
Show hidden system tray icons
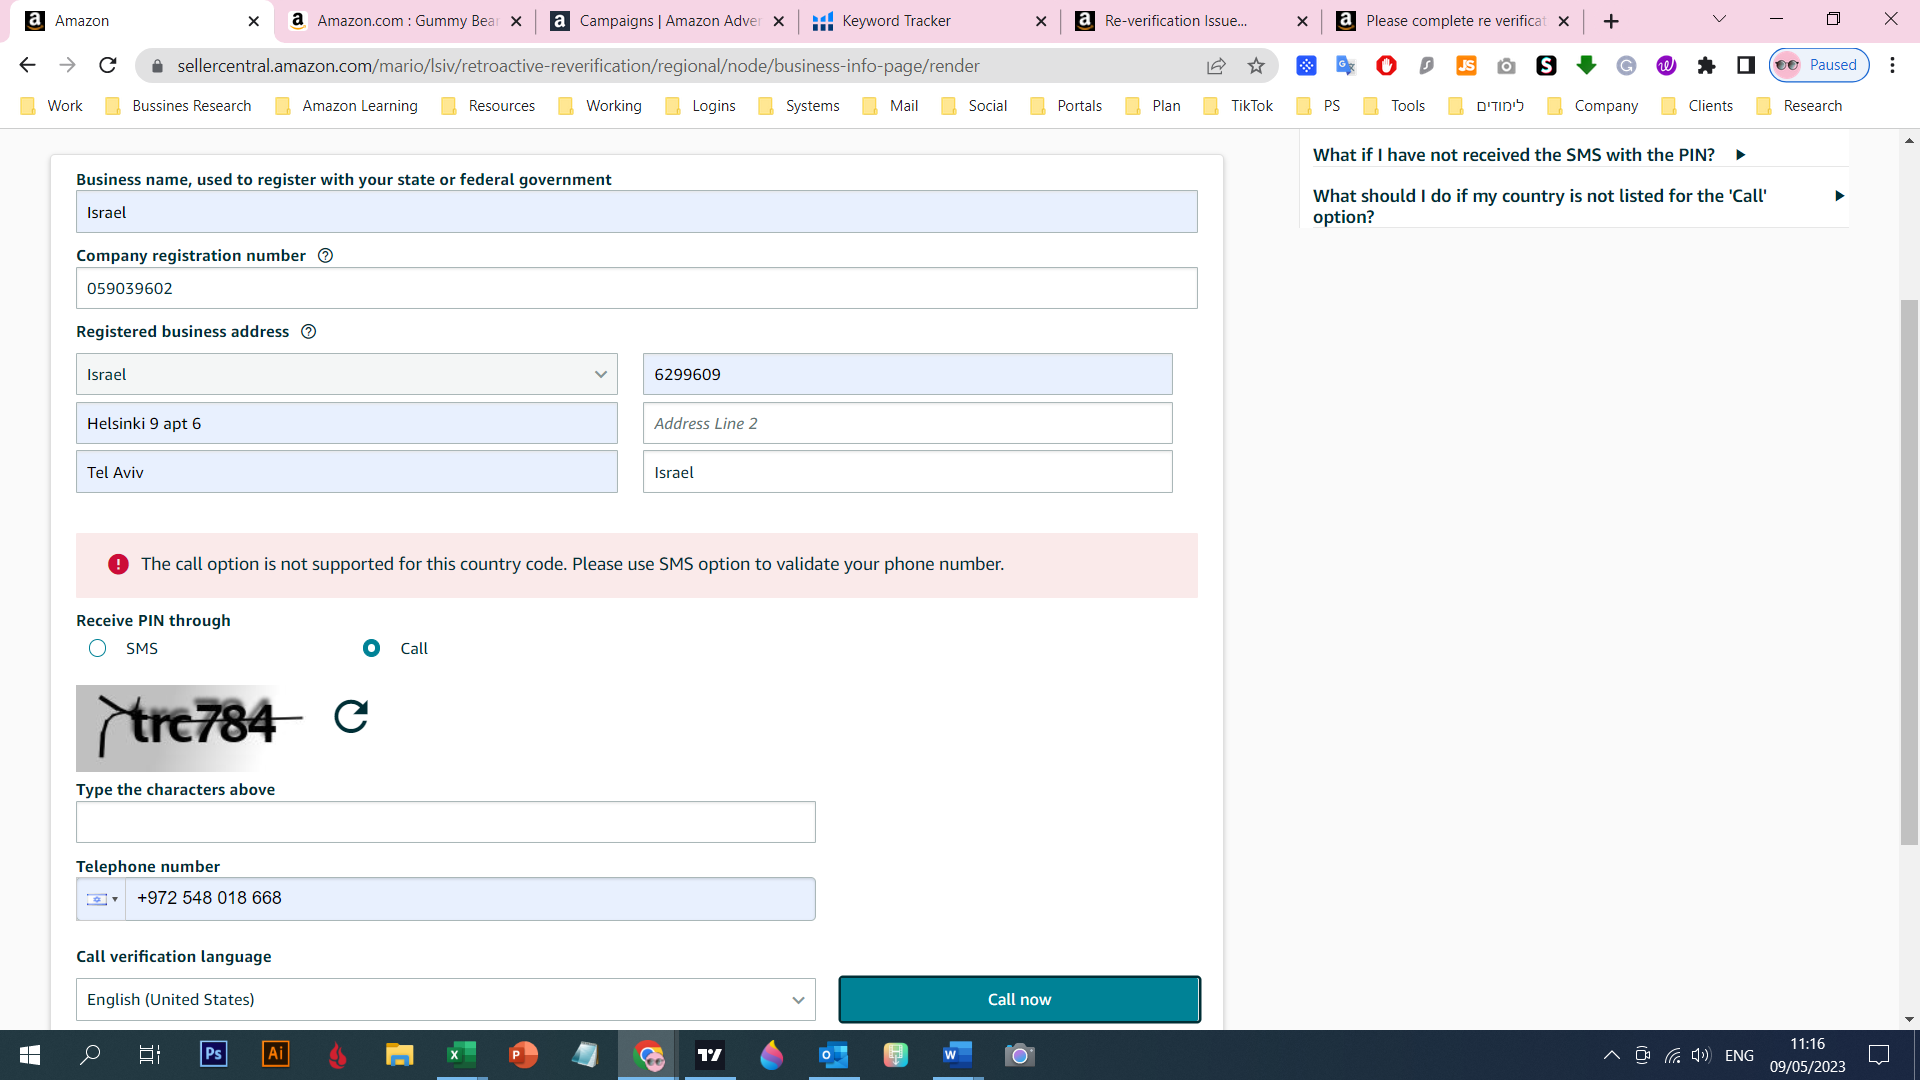point(1611,1055)
